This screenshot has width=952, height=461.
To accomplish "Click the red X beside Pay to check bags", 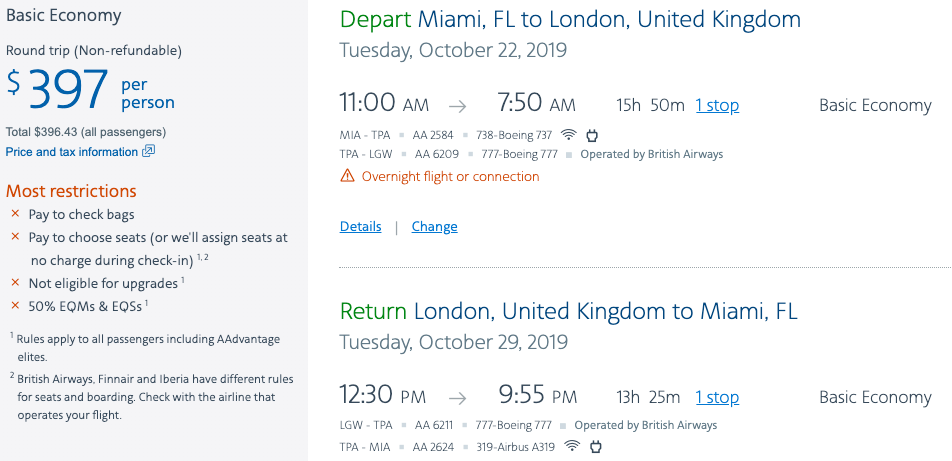I will [15, 214].
